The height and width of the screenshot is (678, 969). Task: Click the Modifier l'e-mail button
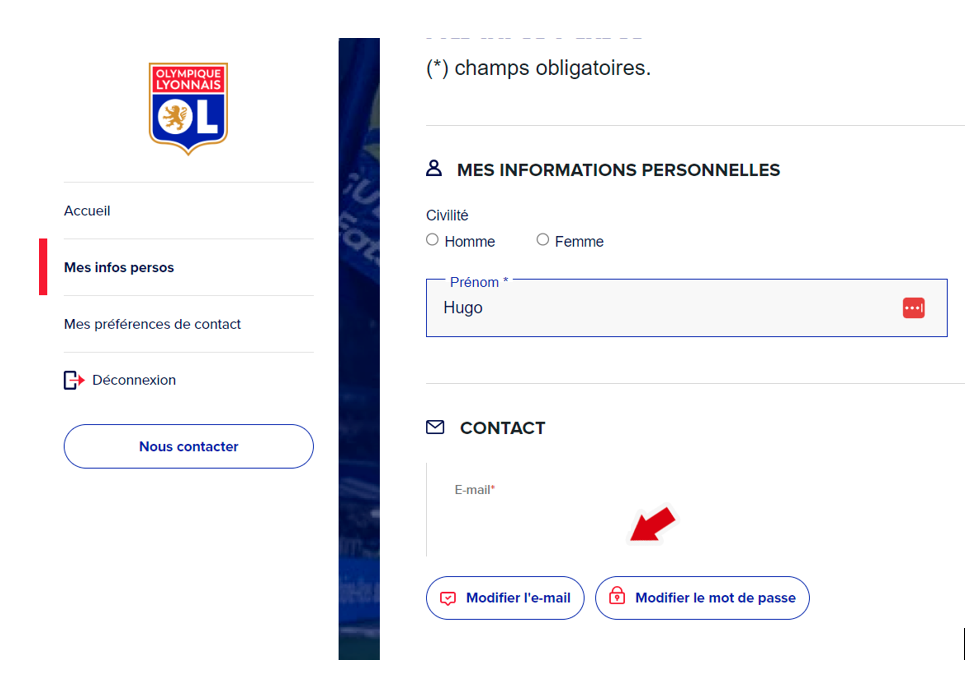pyautogui.click(x=505, y=598)
